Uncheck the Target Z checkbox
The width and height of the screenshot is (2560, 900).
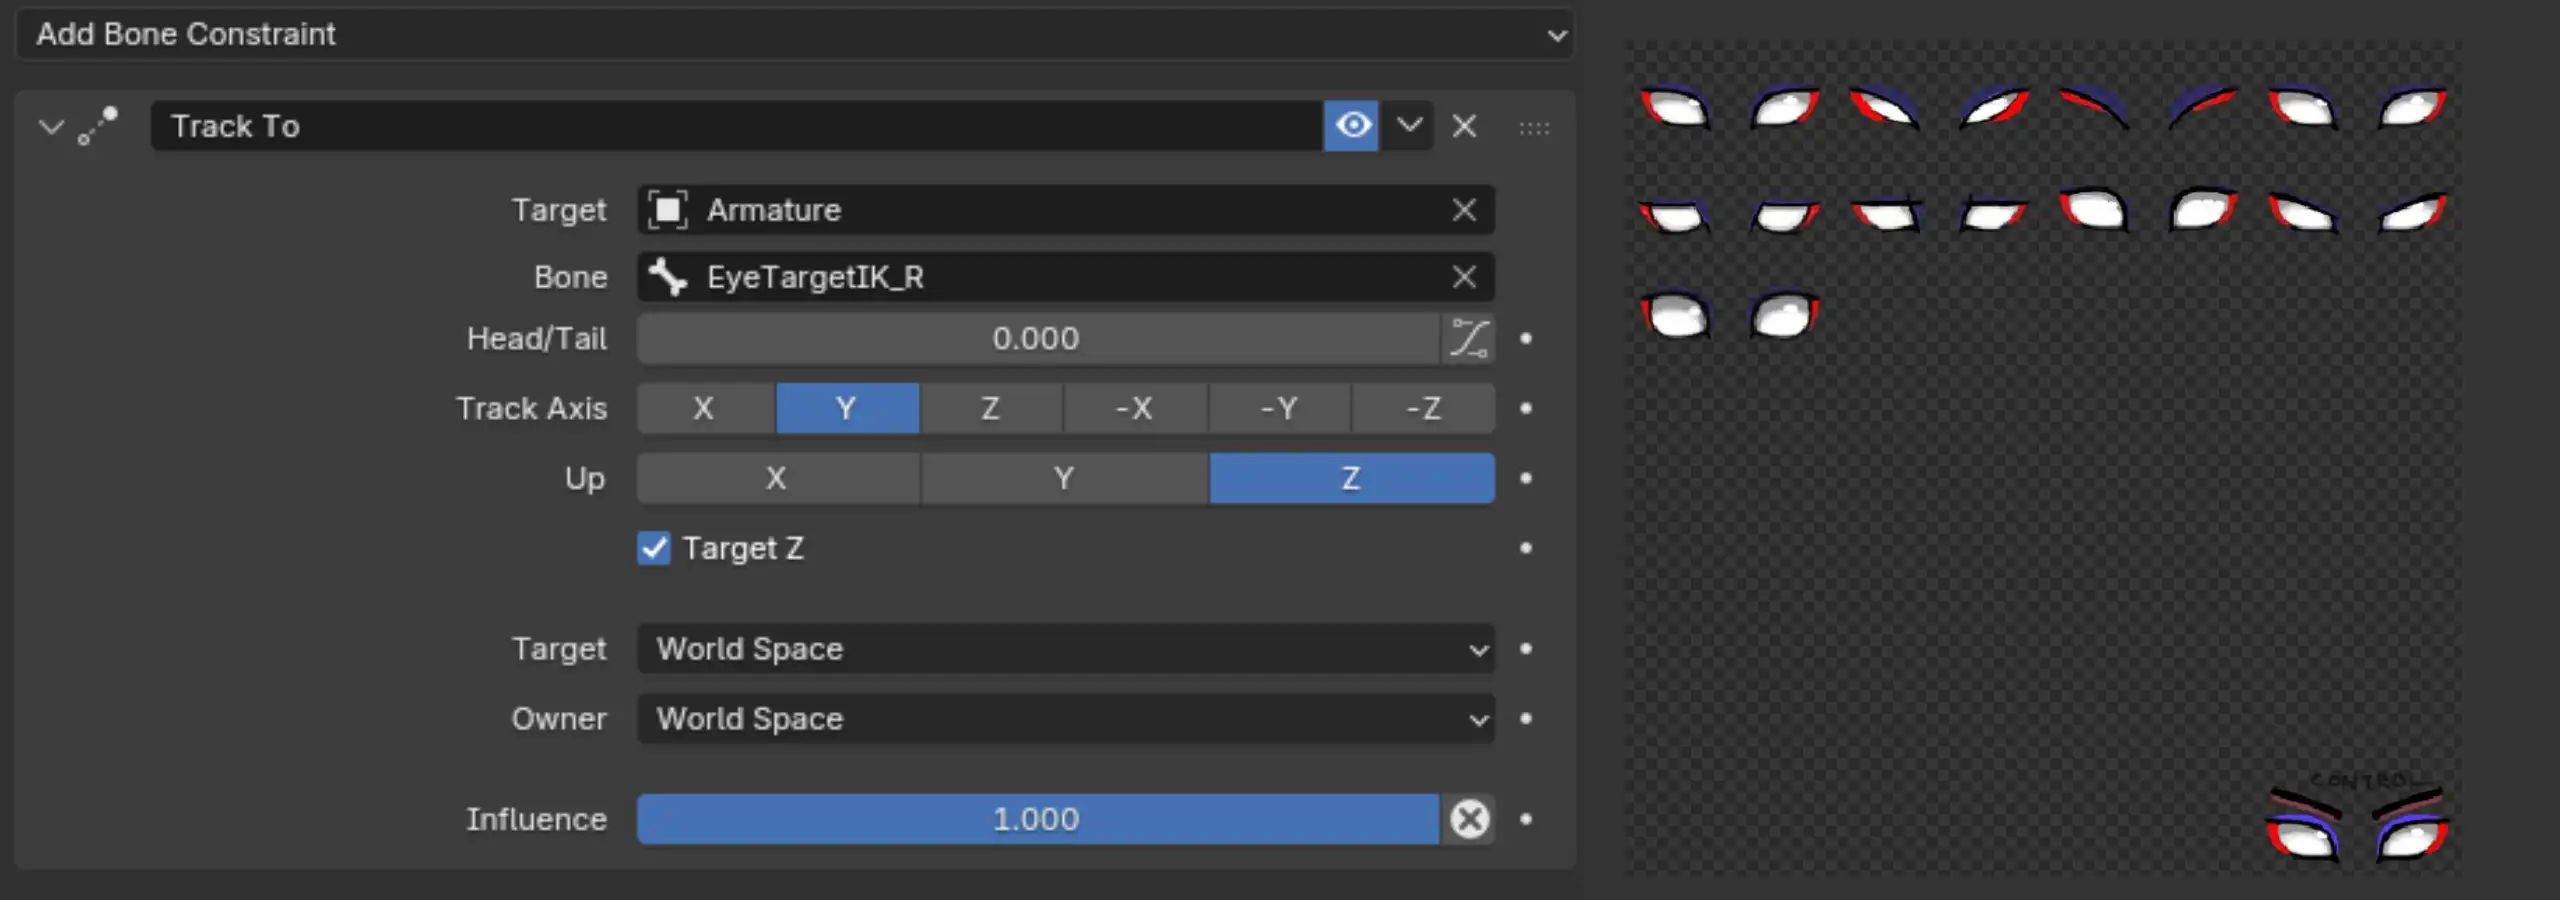pyautogui.click(x=654, y=548)
